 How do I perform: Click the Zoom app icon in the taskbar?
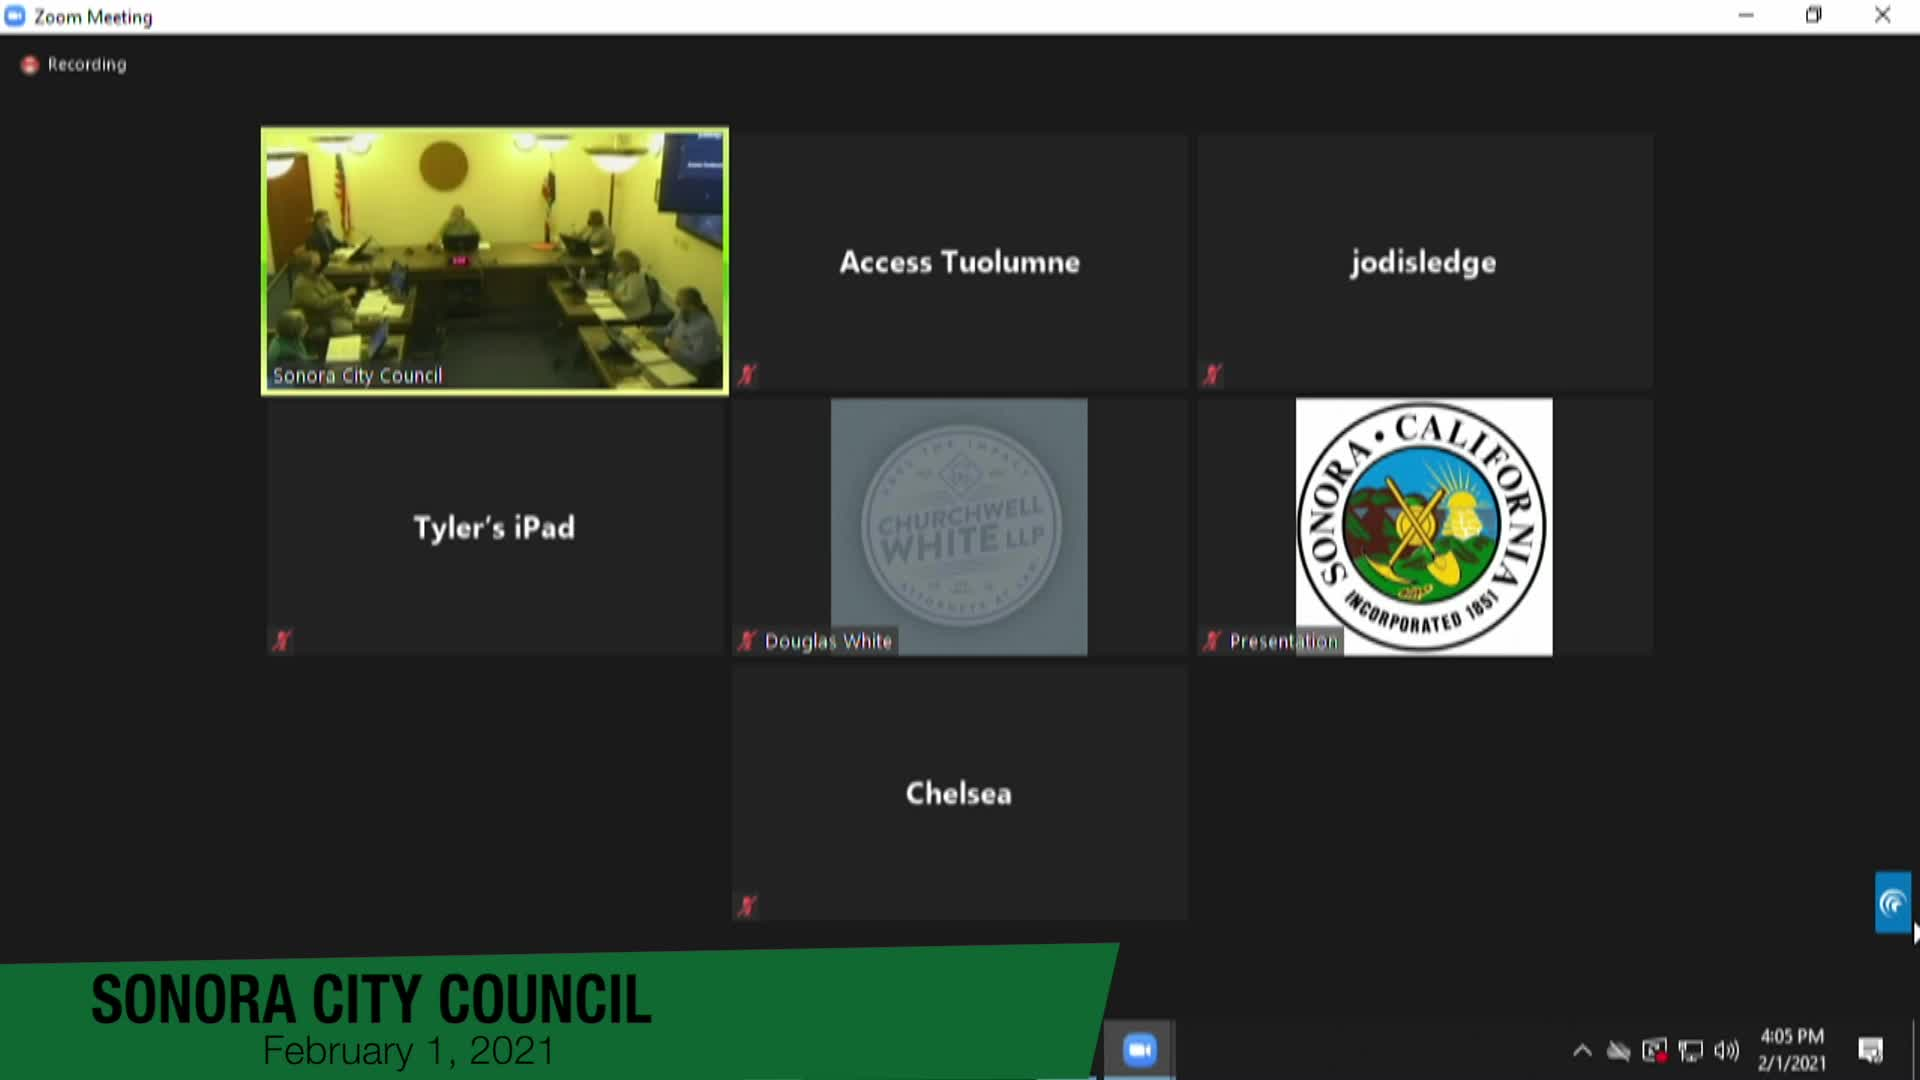click(x=1139, y=1048)
